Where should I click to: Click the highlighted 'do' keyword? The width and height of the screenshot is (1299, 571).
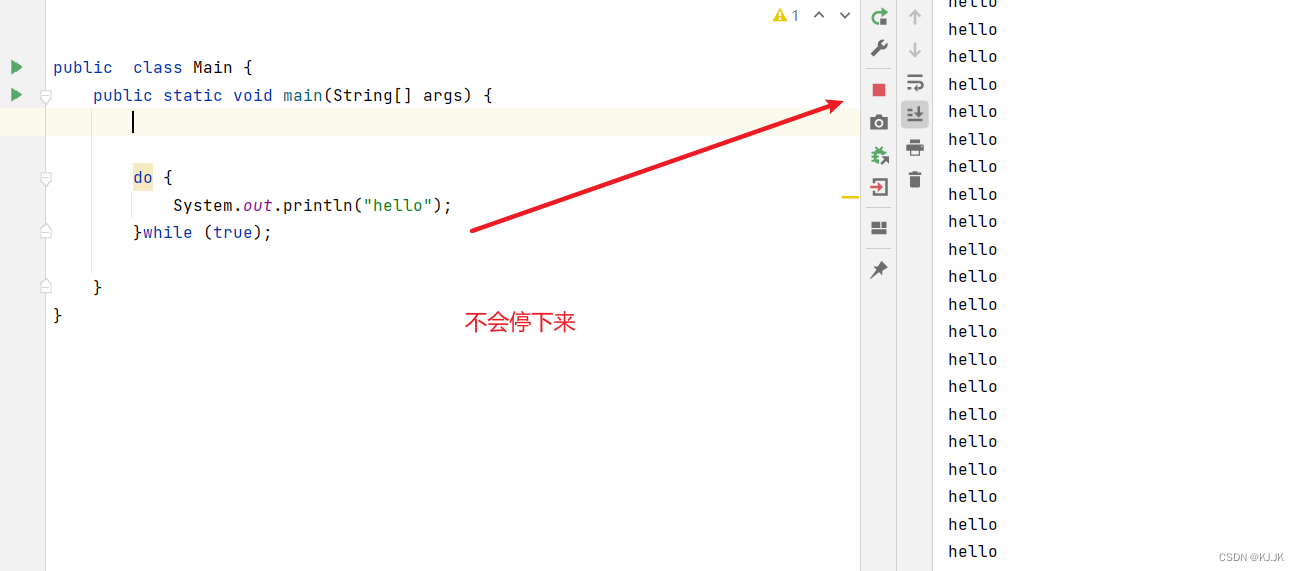pos(143,177)
